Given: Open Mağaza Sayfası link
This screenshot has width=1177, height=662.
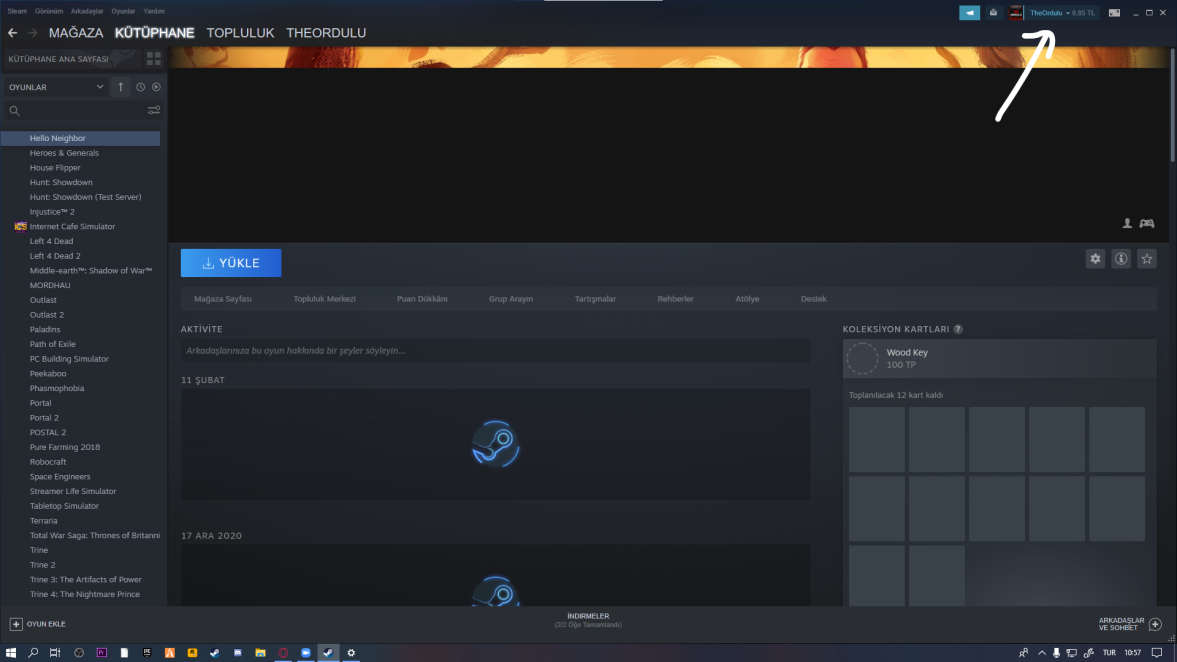Looking at the screenshot, I should point(223,299).
